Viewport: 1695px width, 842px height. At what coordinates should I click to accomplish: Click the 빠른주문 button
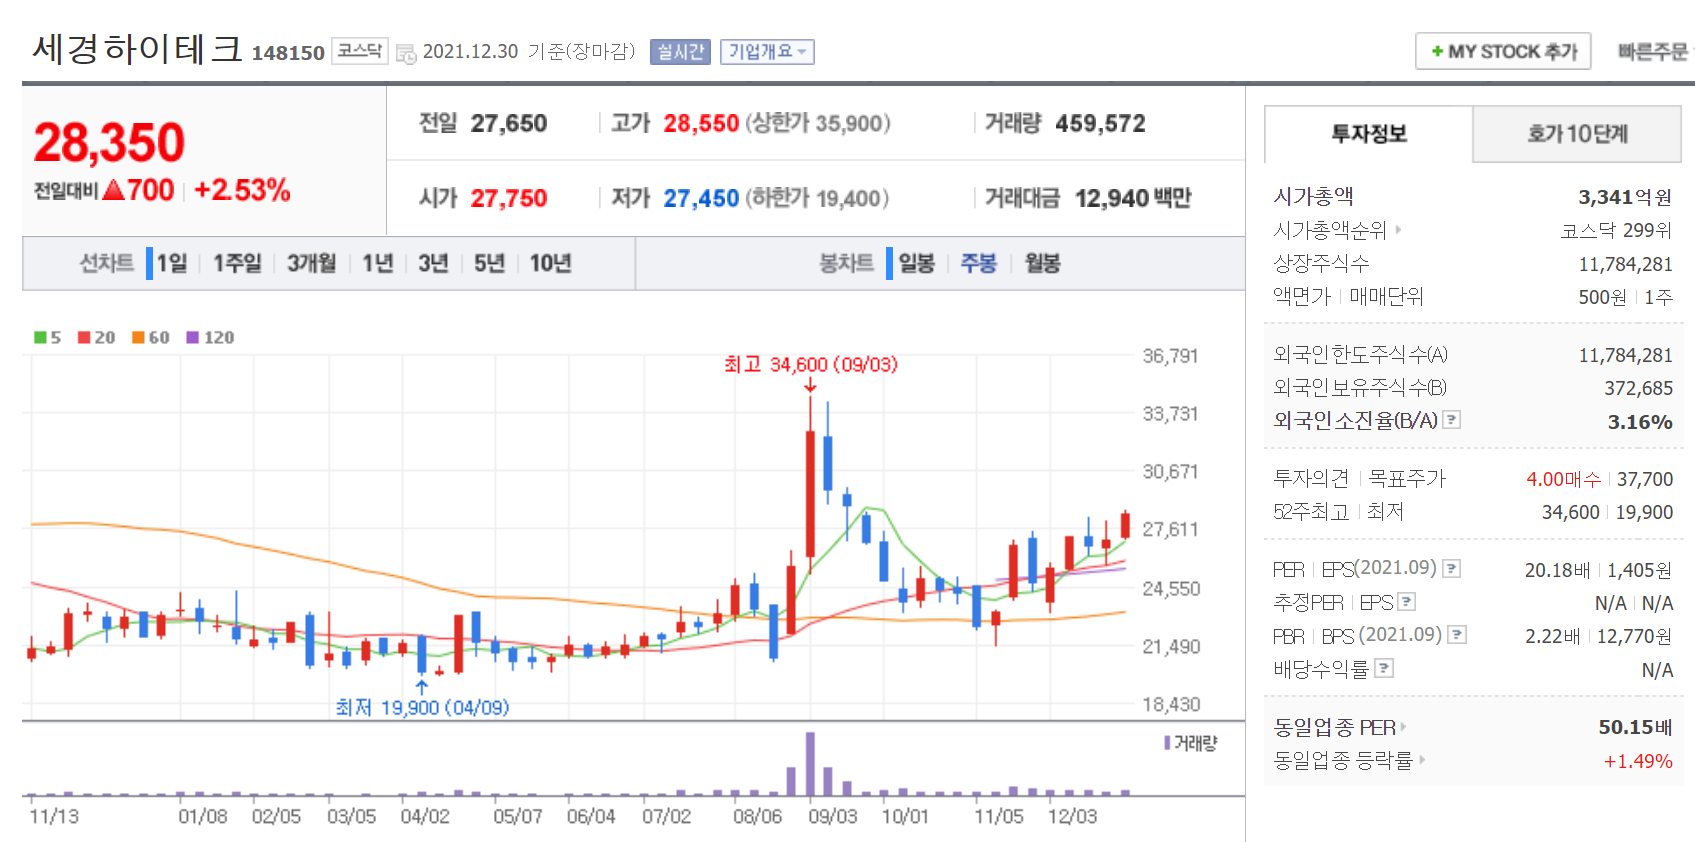(x=1655, y=51)
